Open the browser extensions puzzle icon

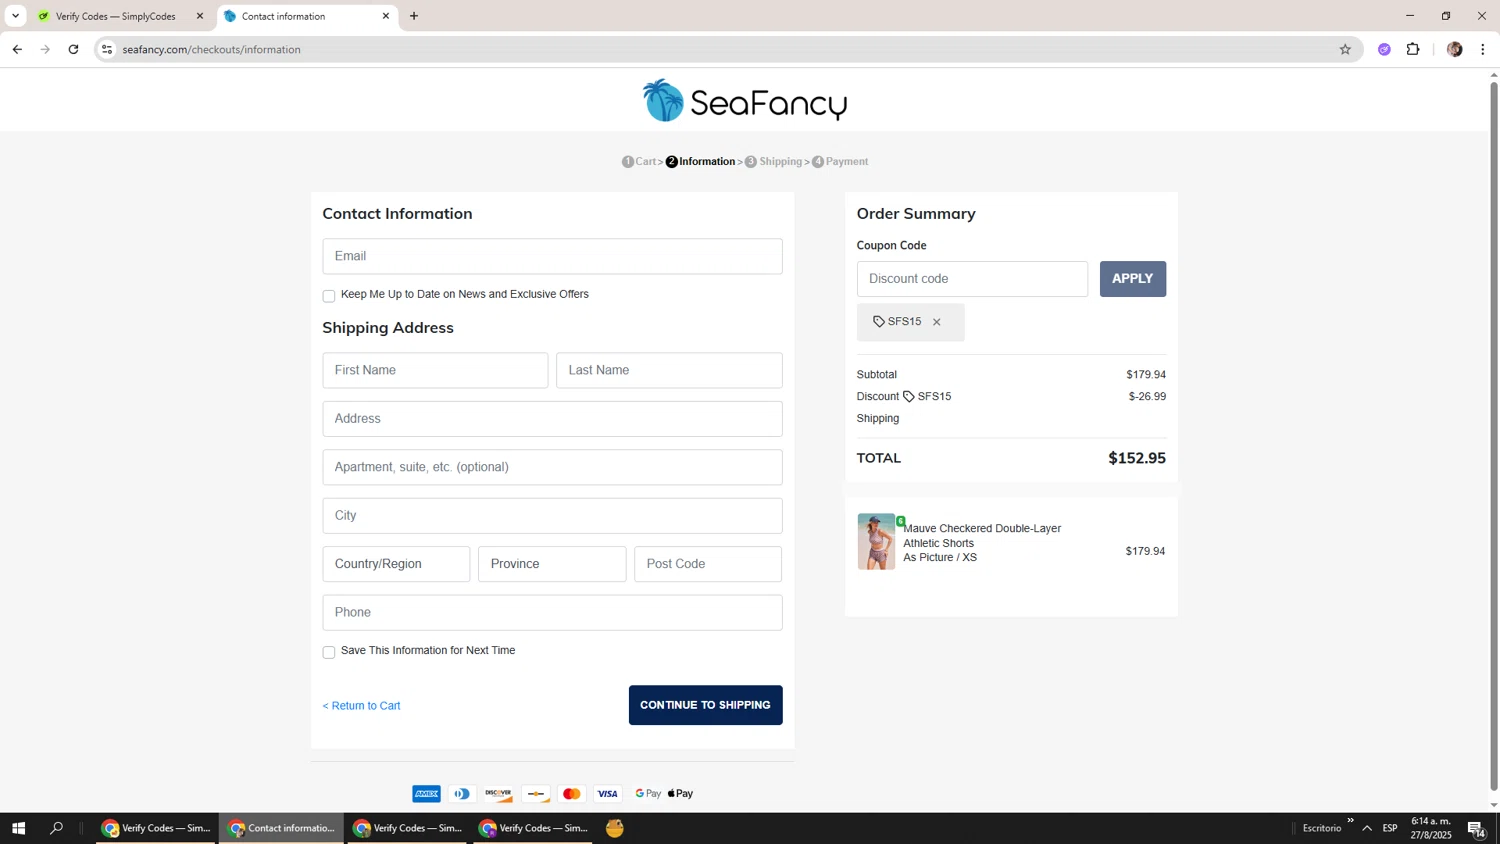tap(1413, 49)
